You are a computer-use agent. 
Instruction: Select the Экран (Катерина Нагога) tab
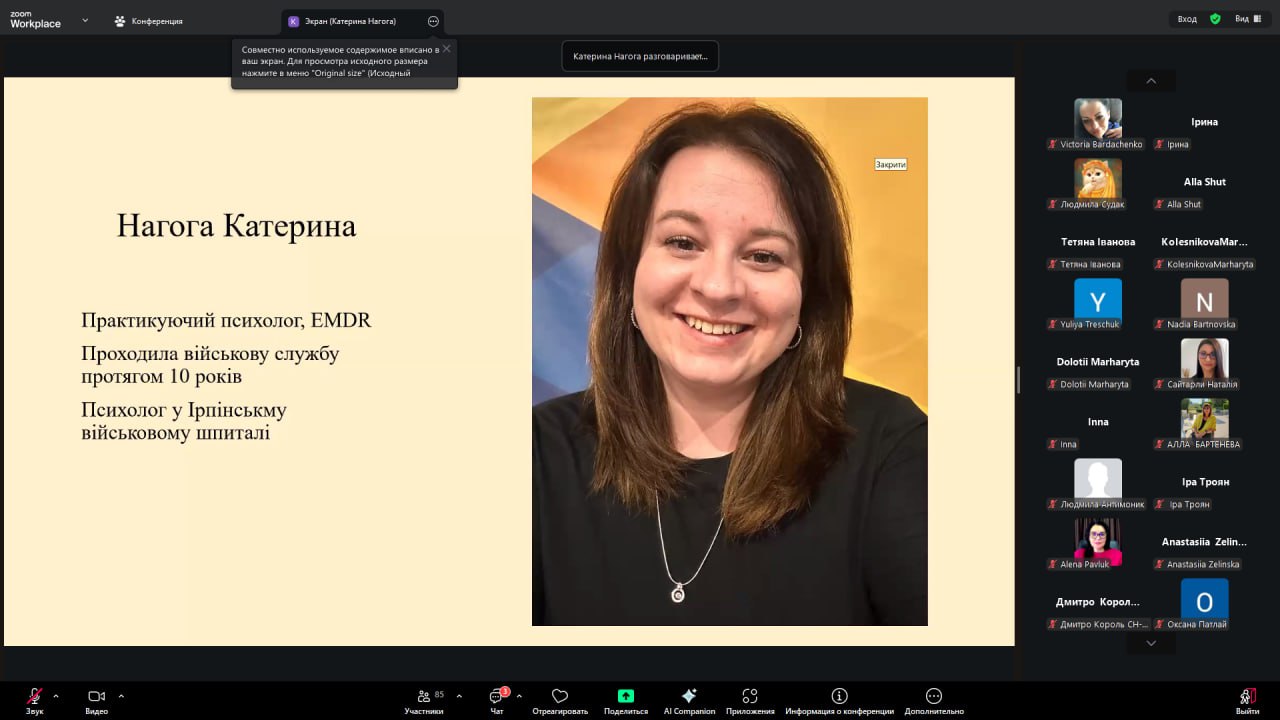349,21
